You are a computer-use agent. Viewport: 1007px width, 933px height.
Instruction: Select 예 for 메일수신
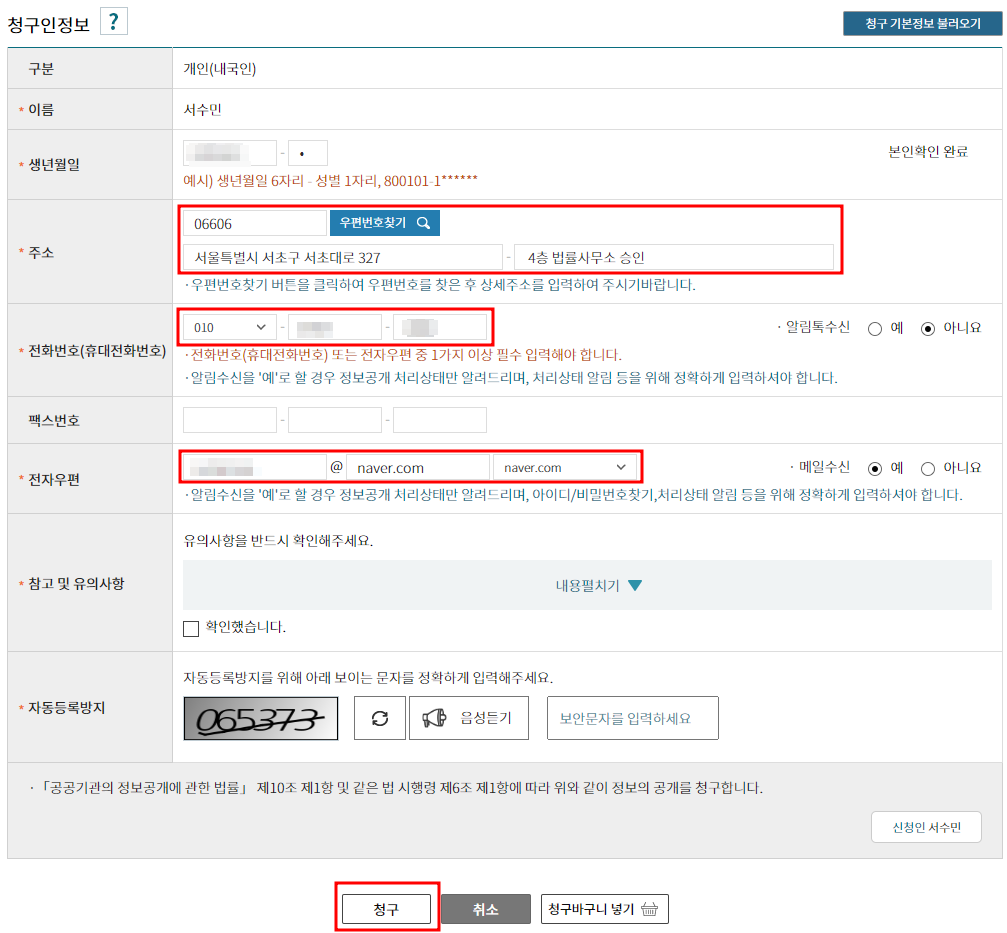(x=875, y=468)
